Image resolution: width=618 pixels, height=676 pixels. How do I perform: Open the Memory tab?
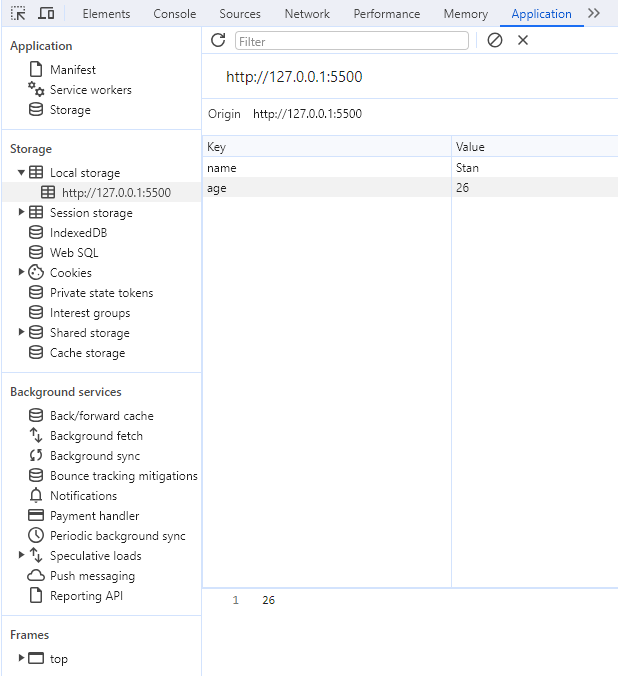(x=466, y=14)
